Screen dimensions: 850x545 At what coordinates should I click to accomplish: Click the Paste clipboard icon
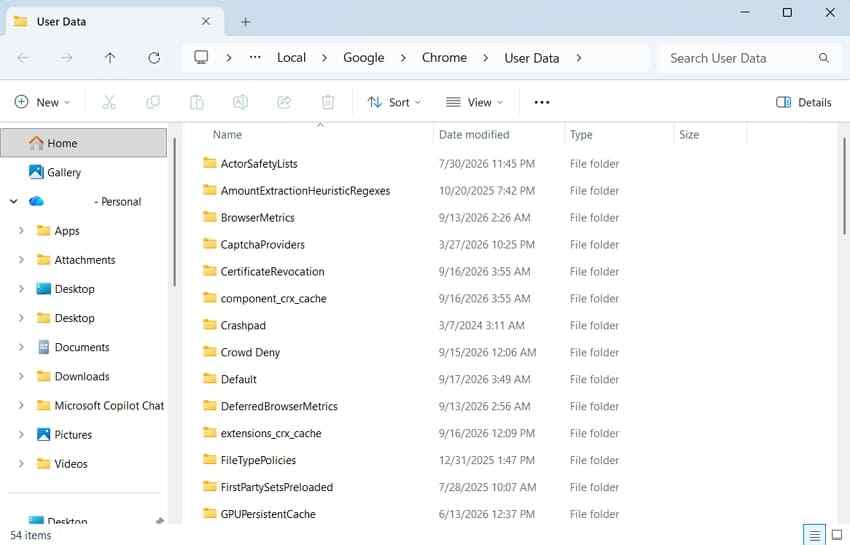click(x=197, y=102)
